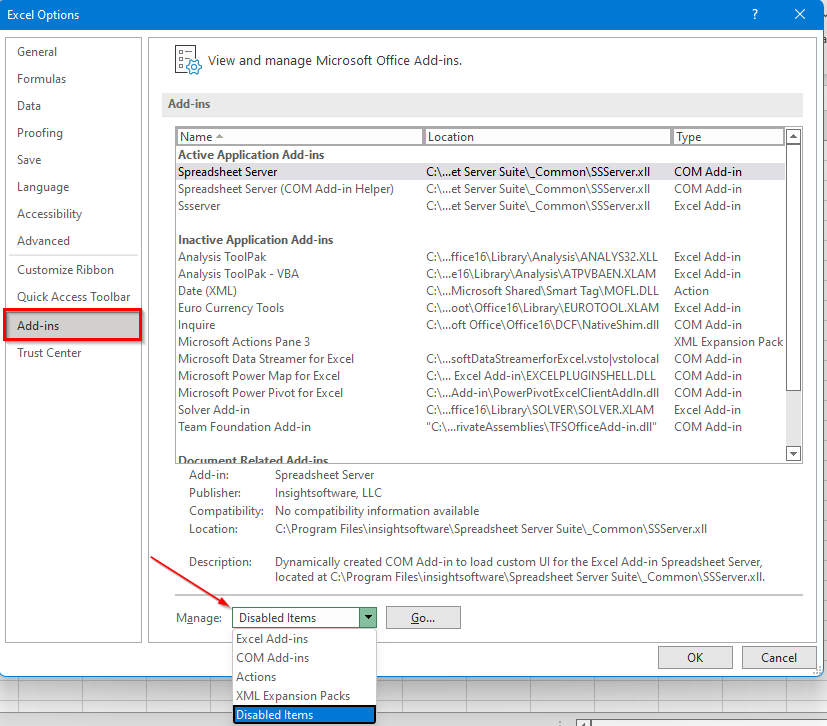Viewport: 827px width, 726px height.
Task: Pick Disabled Items in dropdown list
Action: pyautogui.click(x=275, y=715)
